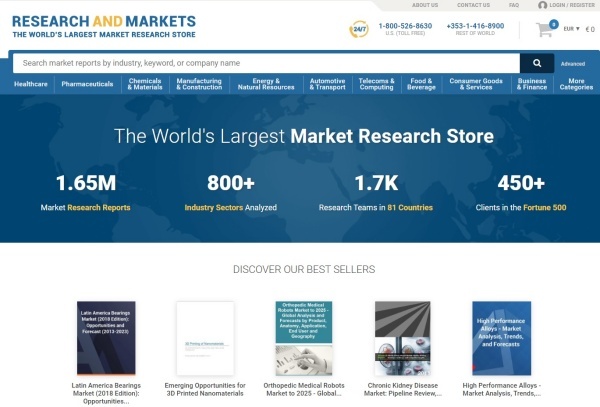600x407 pixels.
Task: Click the 450+ statistic figure
Action: (x=521, y=182)
